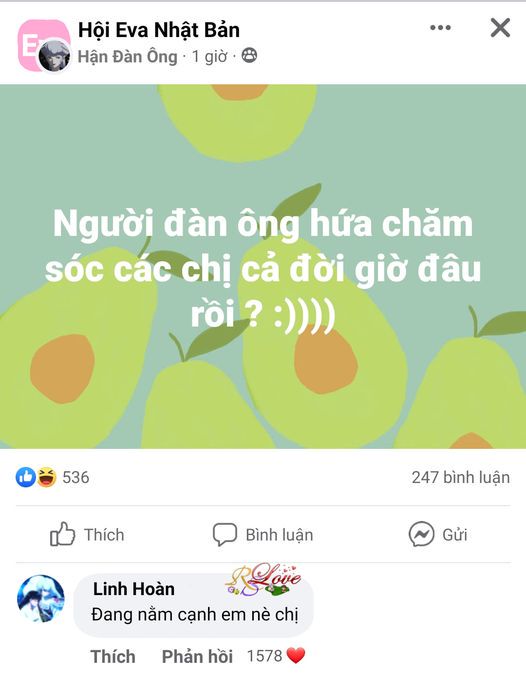
Task: Open the three-dots post options menu
Action: pos(440,28)
